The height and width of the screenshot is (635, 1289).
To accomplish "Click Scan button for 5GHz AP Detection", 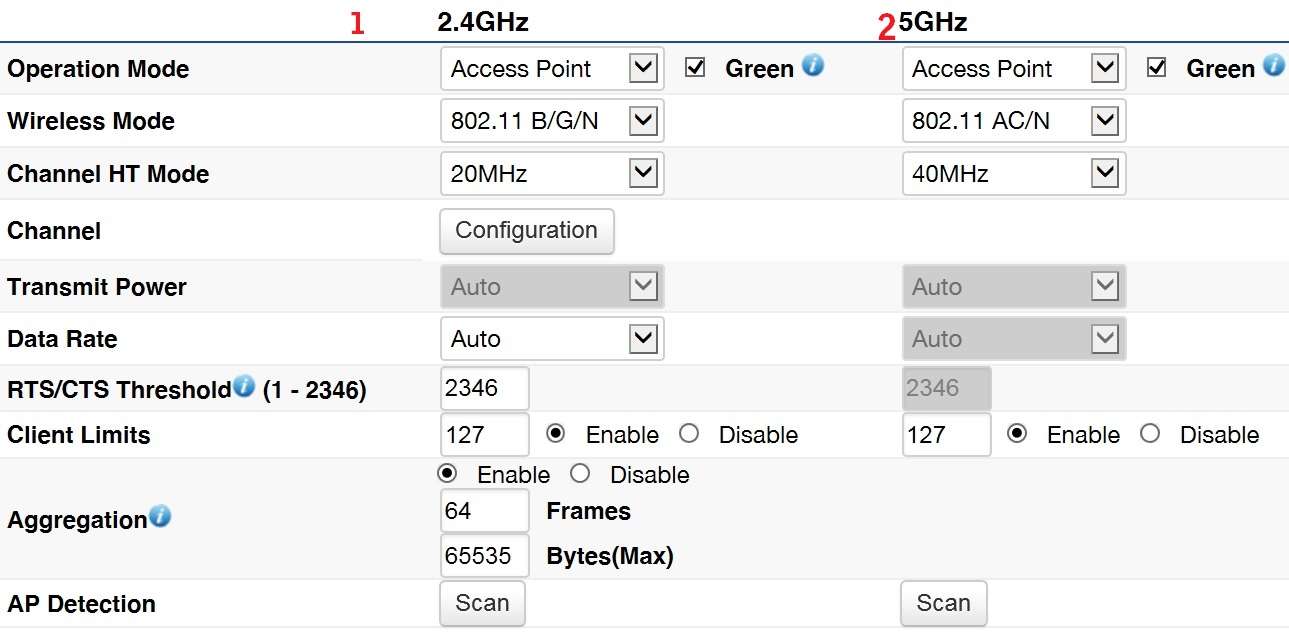I will click(x=943, y=603).
